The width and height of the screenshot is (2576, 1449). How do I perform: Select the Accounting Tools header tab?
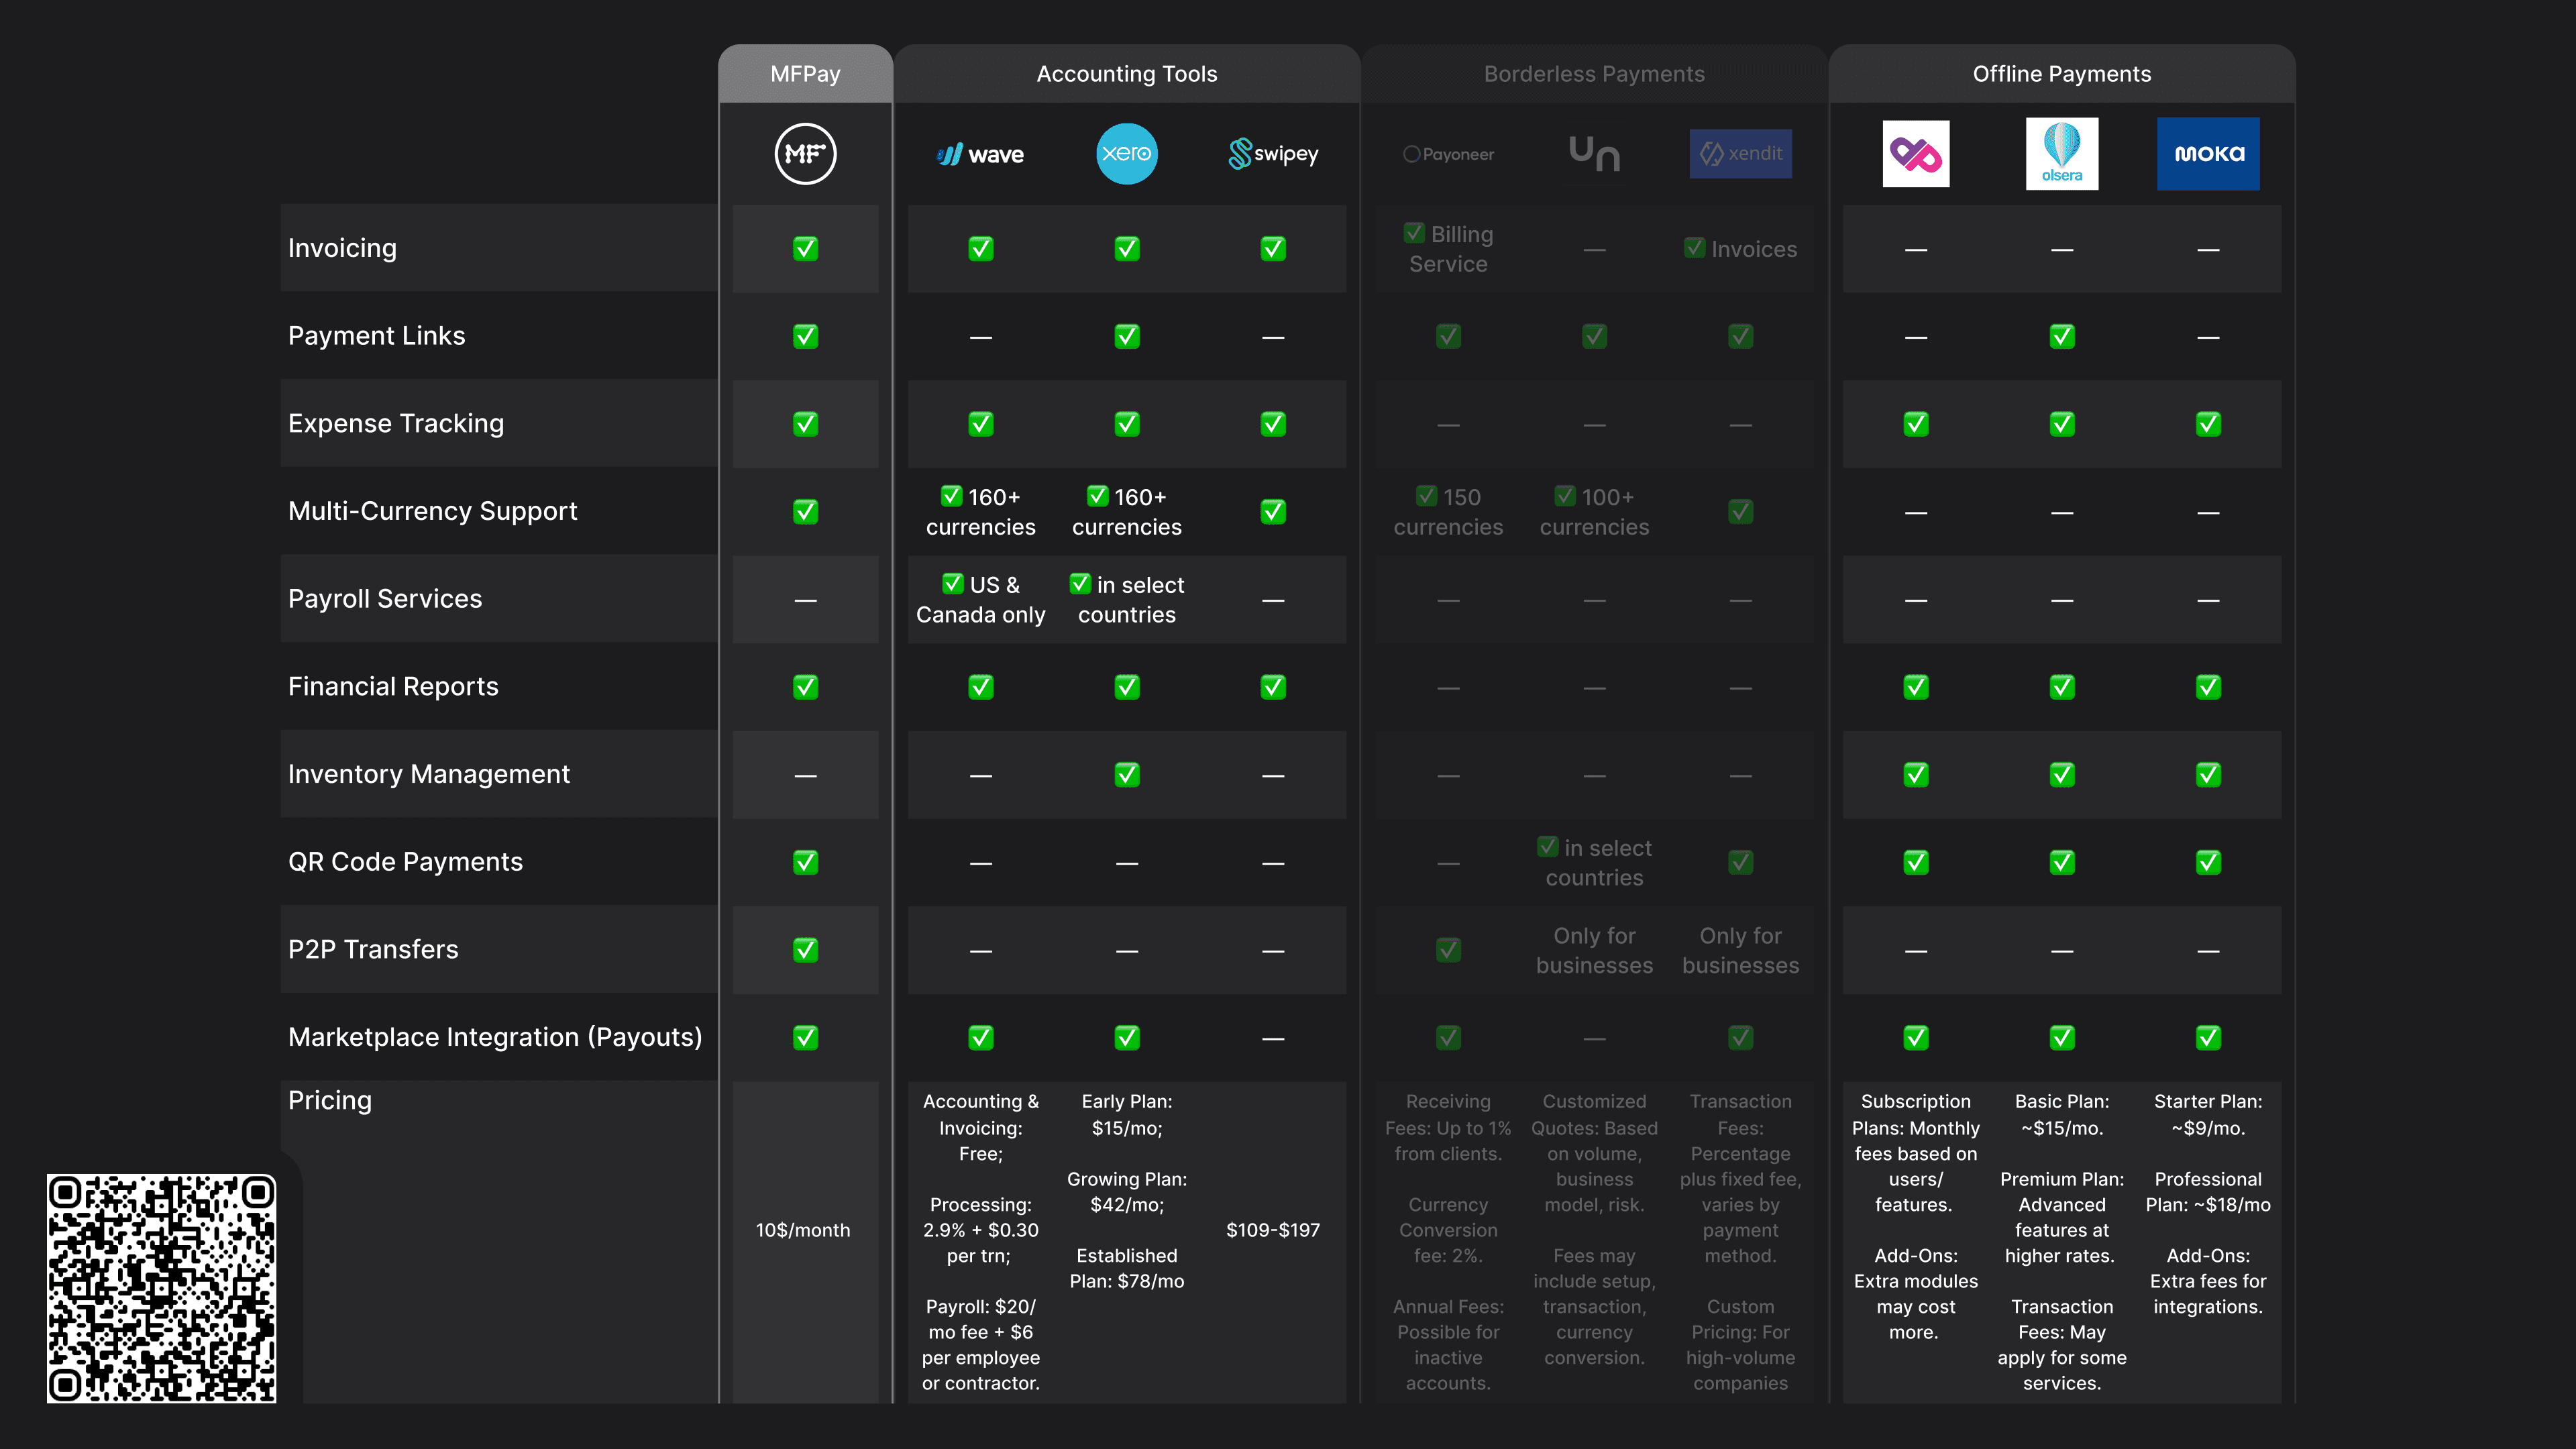point(1126,74)
